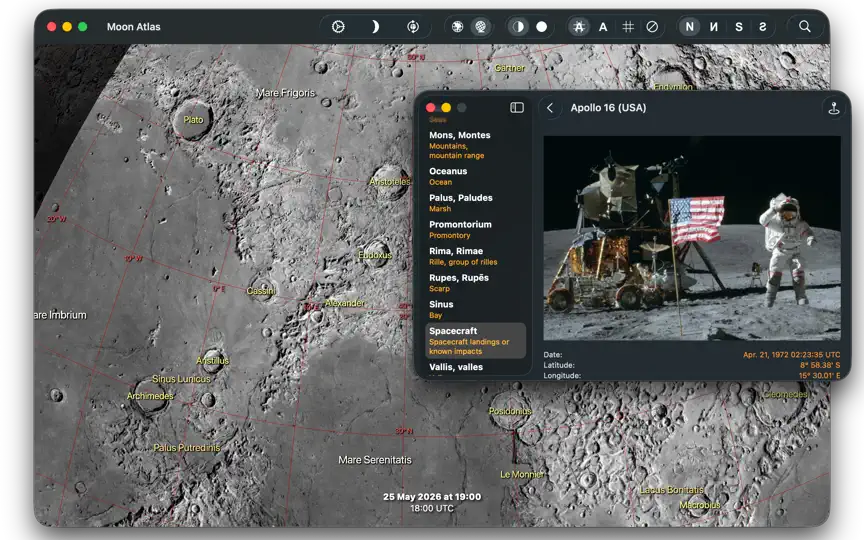Screen dimensions: 864x540
Task: Click the crescent moon phase icon
Action: coord(375,26)
